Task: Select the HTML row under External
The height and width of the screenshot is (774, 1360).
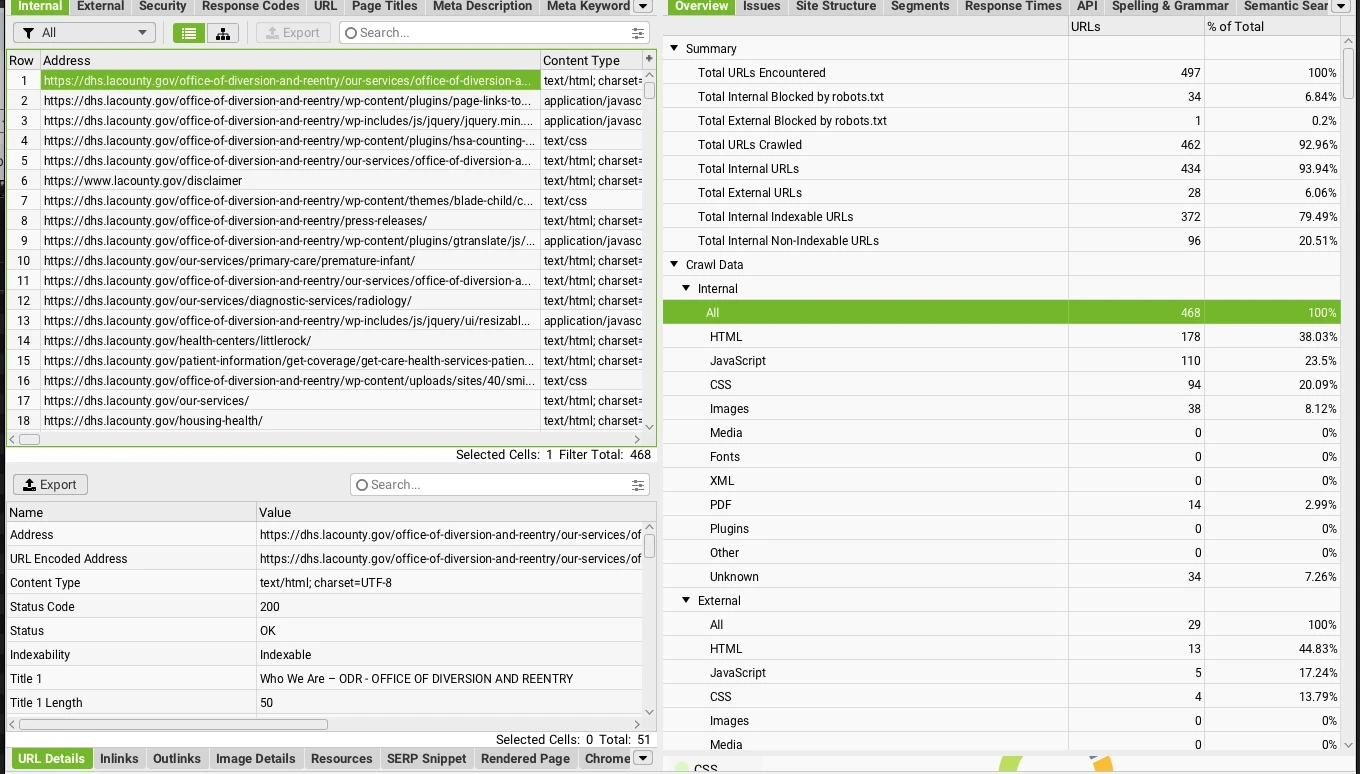Action: pyautogui.click(x=1001, y=649)
